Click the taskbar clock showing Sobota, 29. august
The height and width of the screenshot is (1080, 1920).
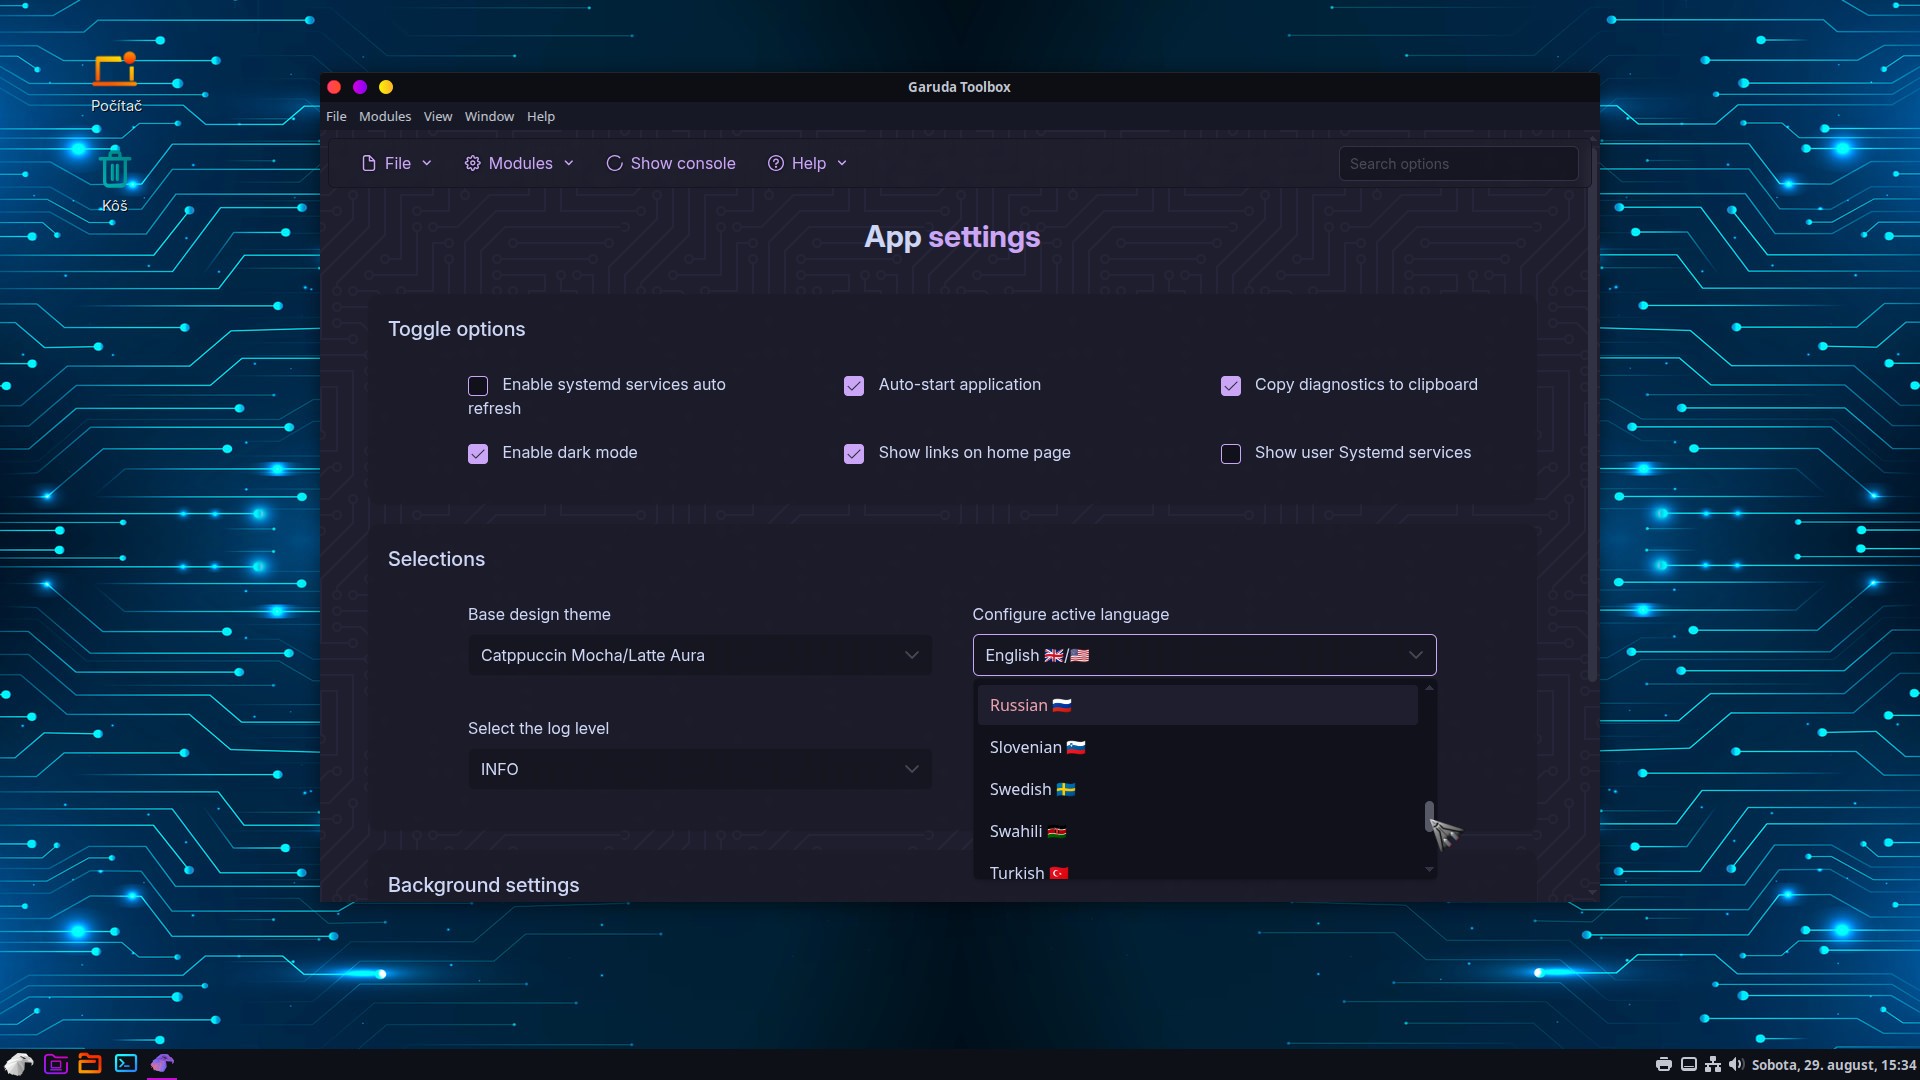point(1834,1065)
